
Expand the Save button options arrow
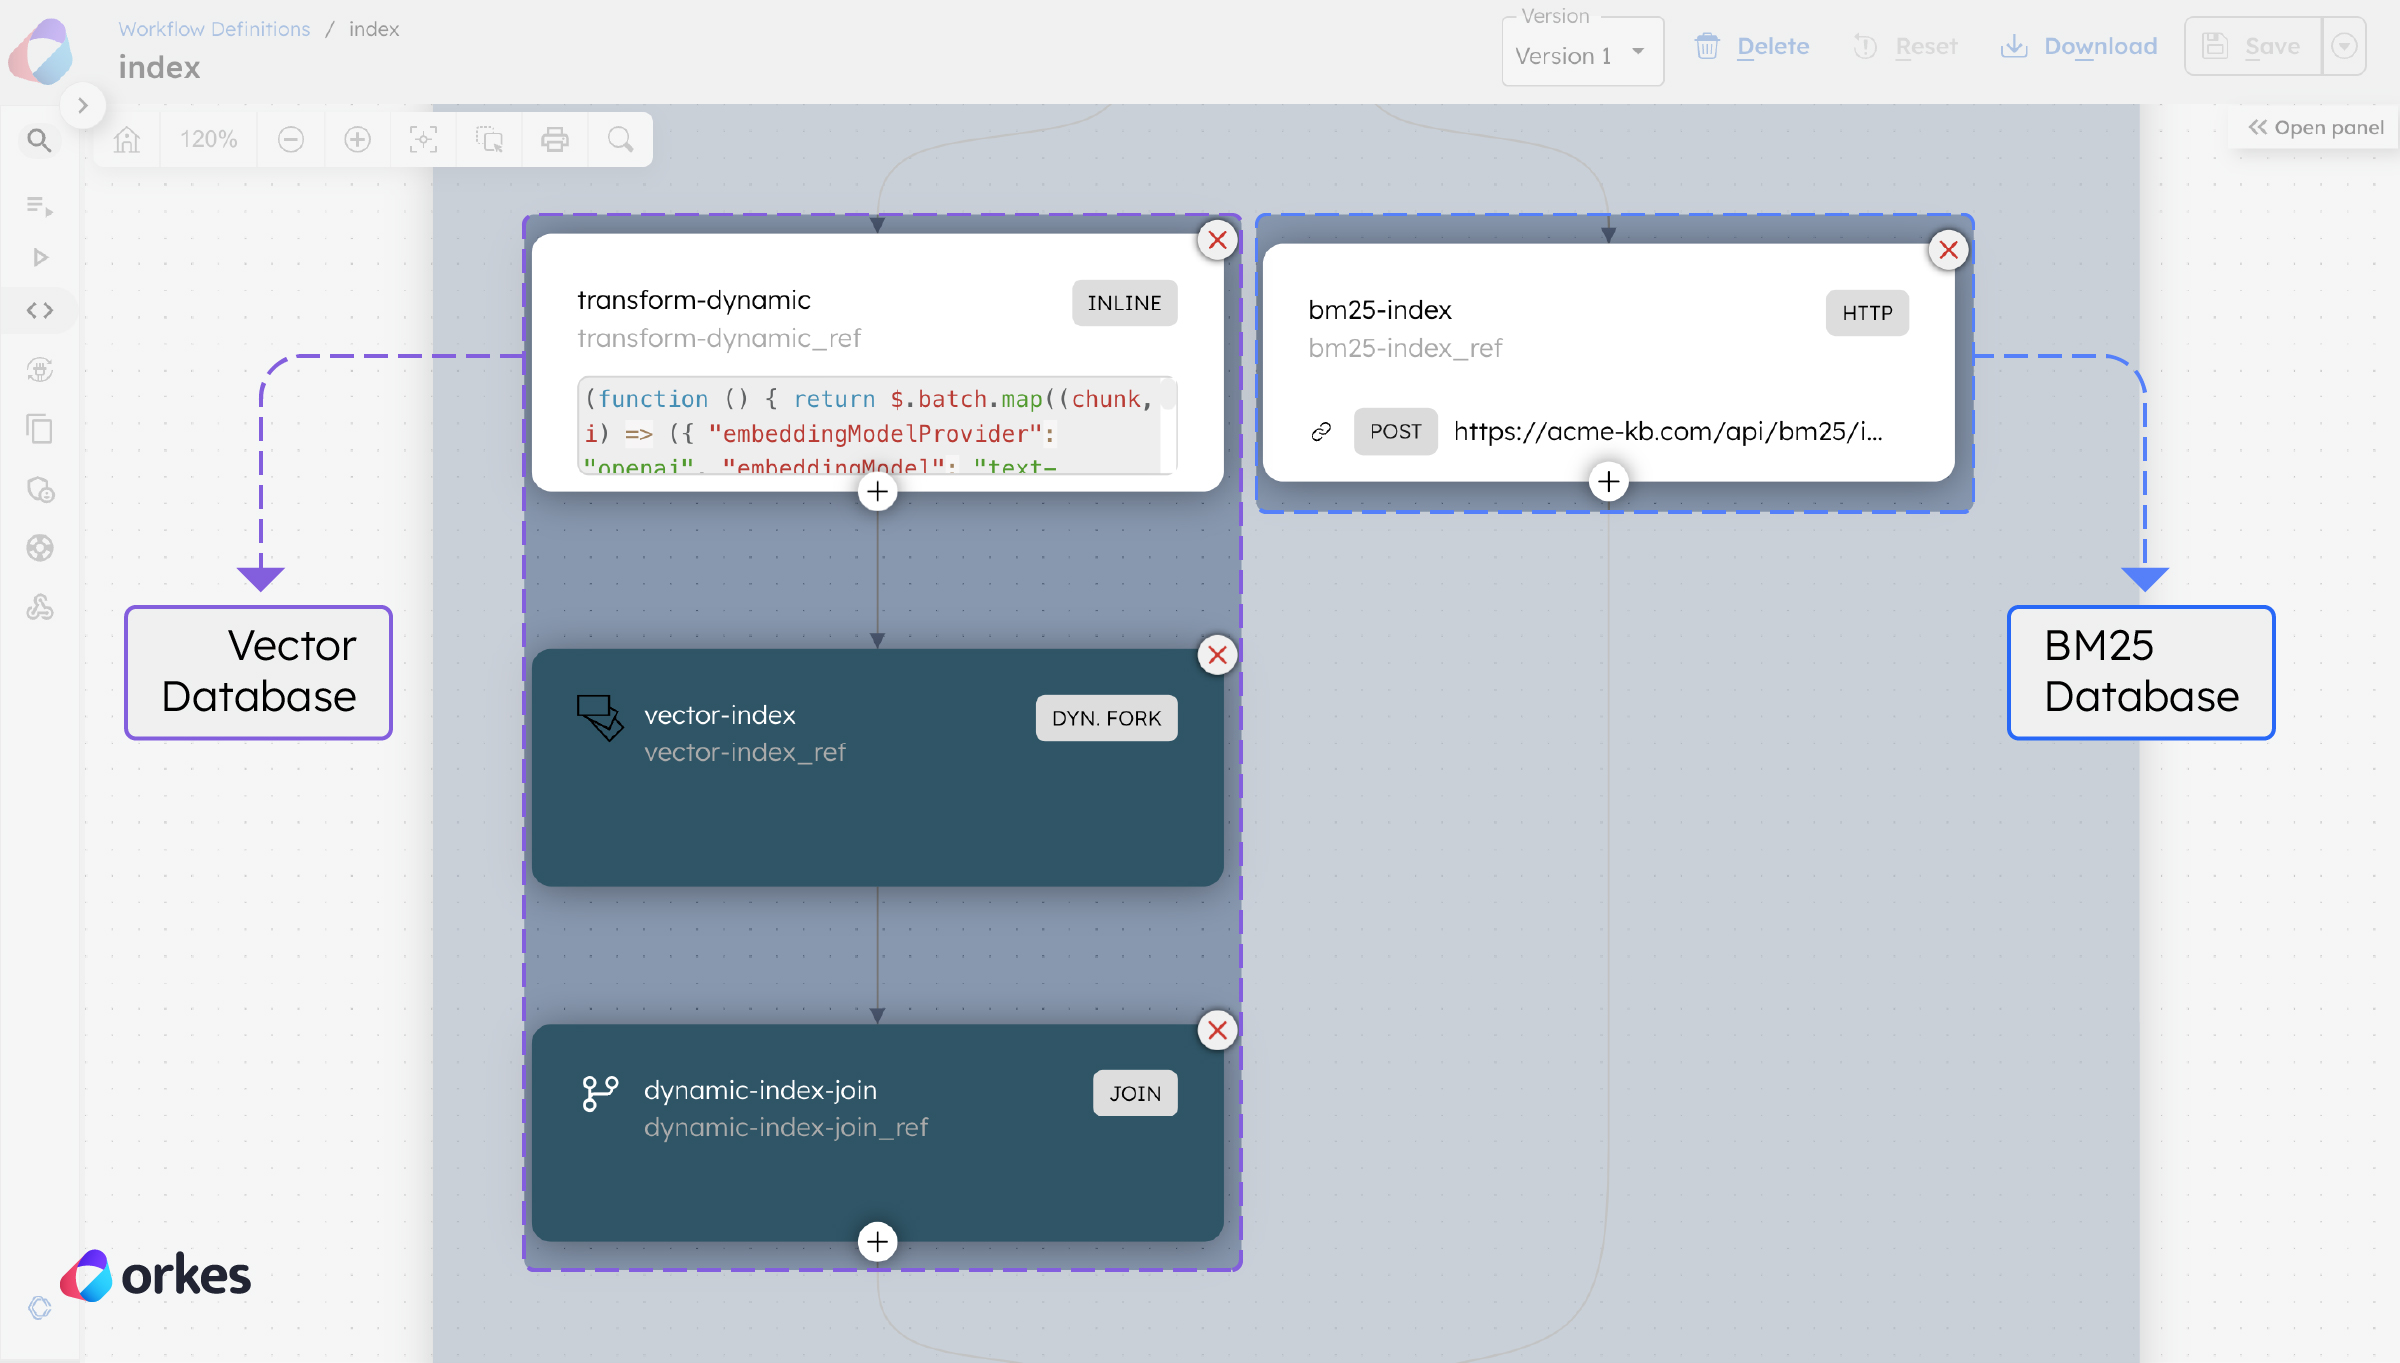pyautogui.click(x=2344, y=46)
